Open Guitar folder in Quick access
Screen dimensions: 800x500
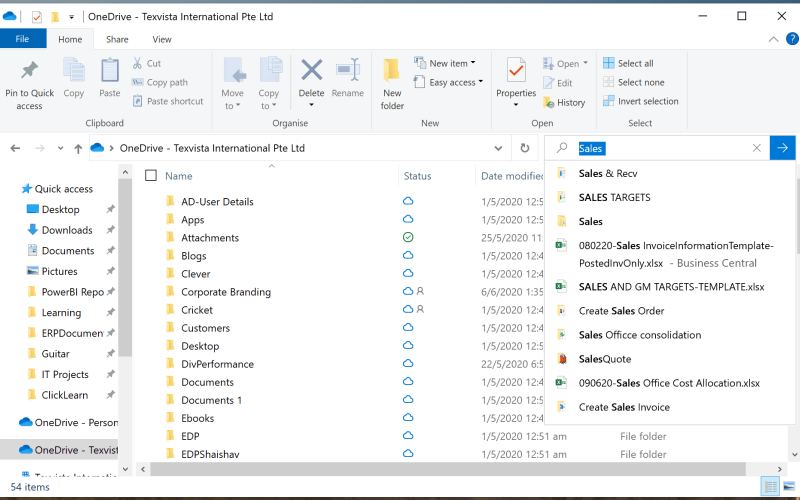tap(48, 354)
